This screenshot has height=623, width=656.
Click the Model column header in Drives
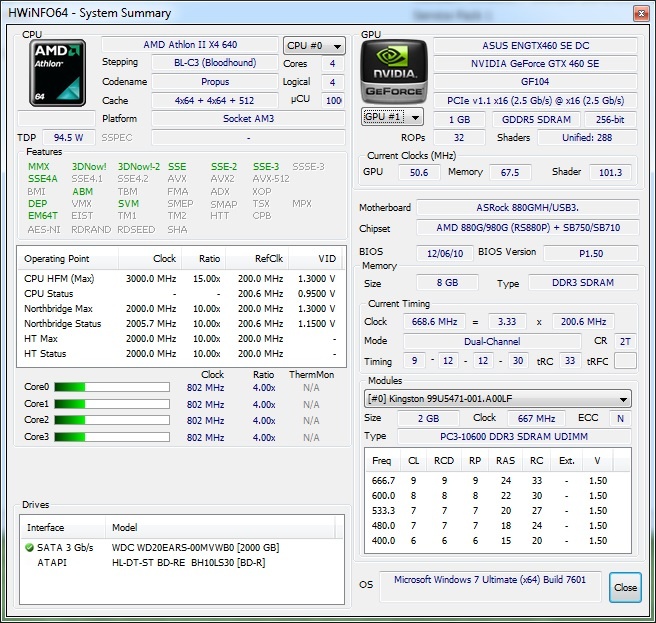220,527
